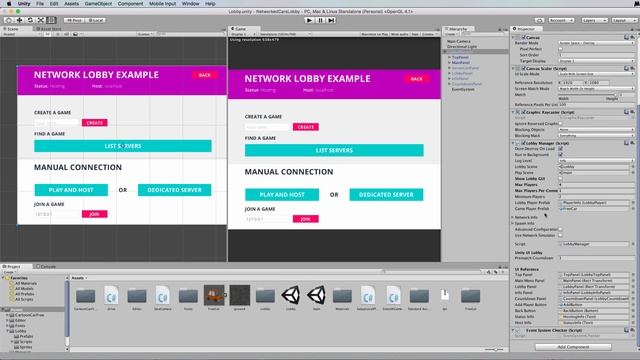Open the Target Display dropdown
Viewport: 640px width, 360px height.
596,61
